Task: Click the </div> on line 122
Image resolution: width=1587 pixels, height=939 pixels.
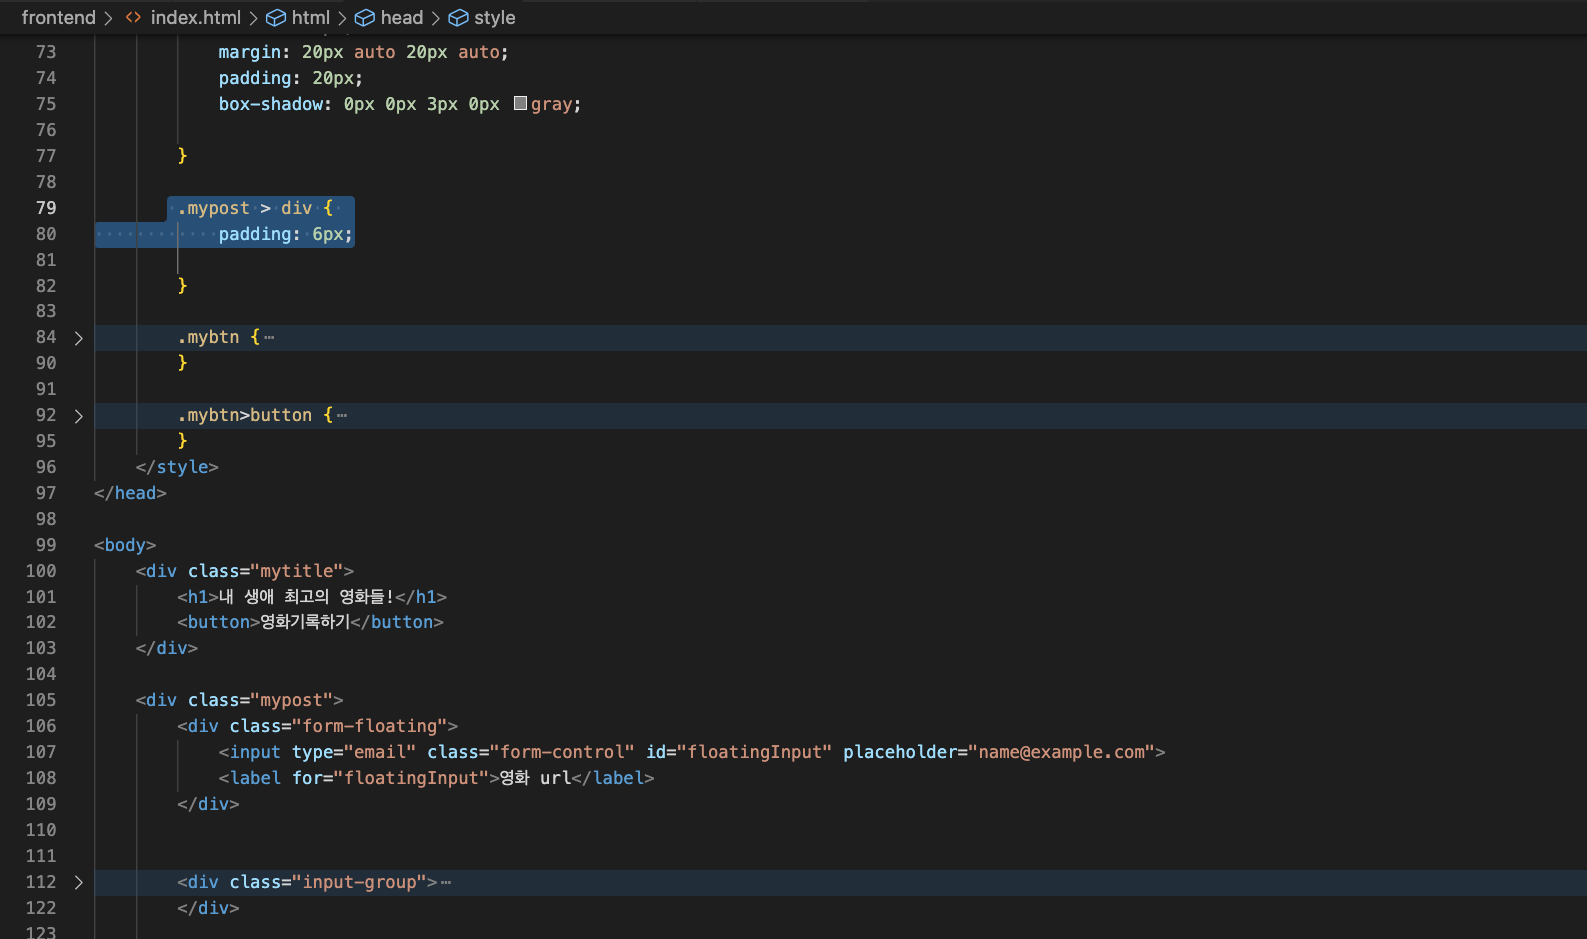Action: (208, 908)
